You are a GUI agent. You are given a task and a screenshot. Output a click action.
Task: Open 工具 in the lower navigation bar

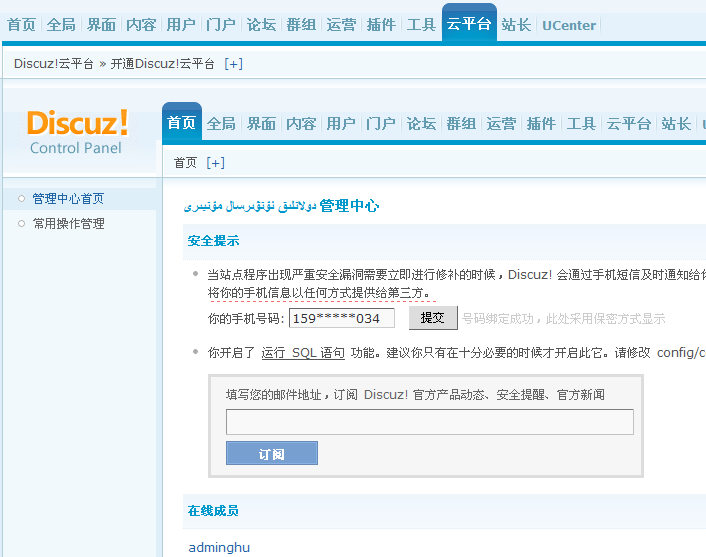(x=582, y=123)
